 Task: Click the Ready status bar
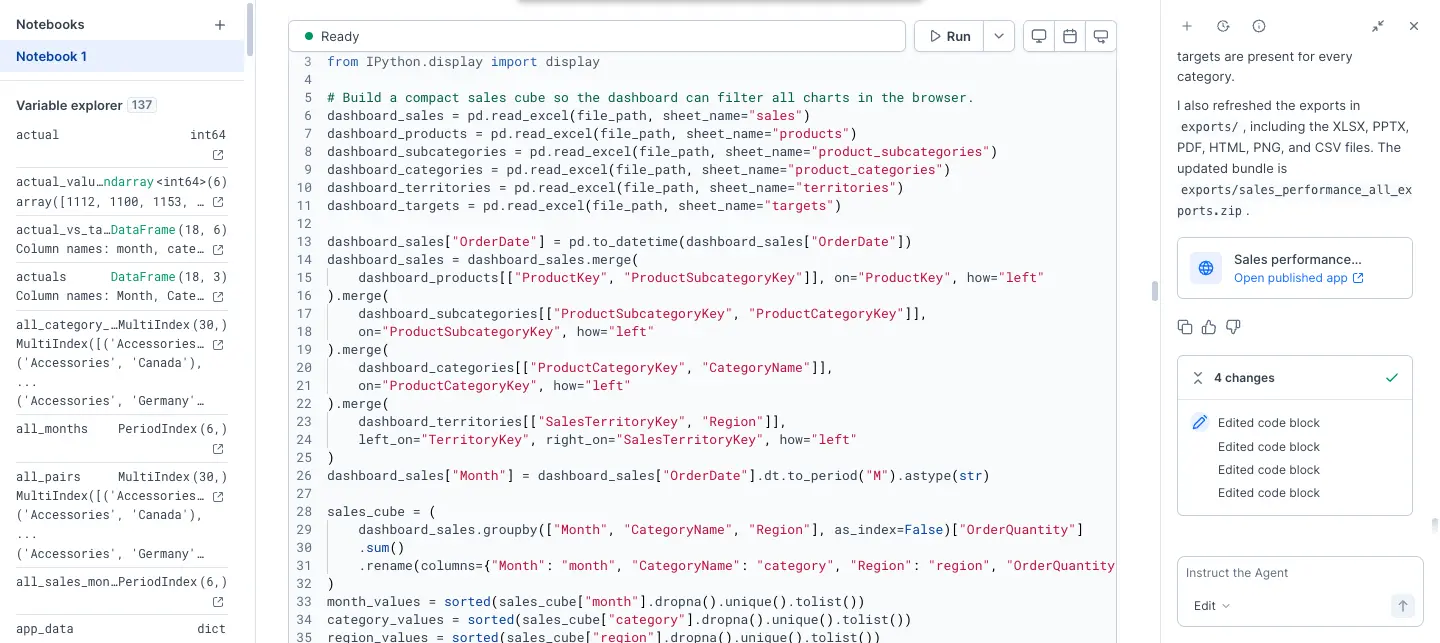(x=597, y=36)
